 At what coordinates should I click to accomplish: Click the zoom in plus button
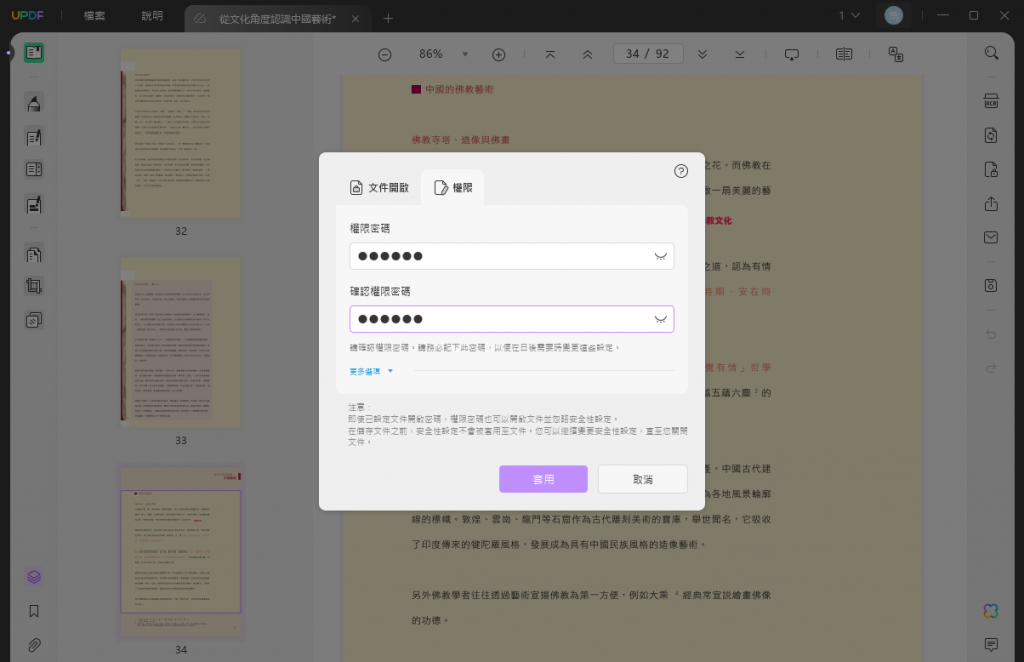(498, 55)
